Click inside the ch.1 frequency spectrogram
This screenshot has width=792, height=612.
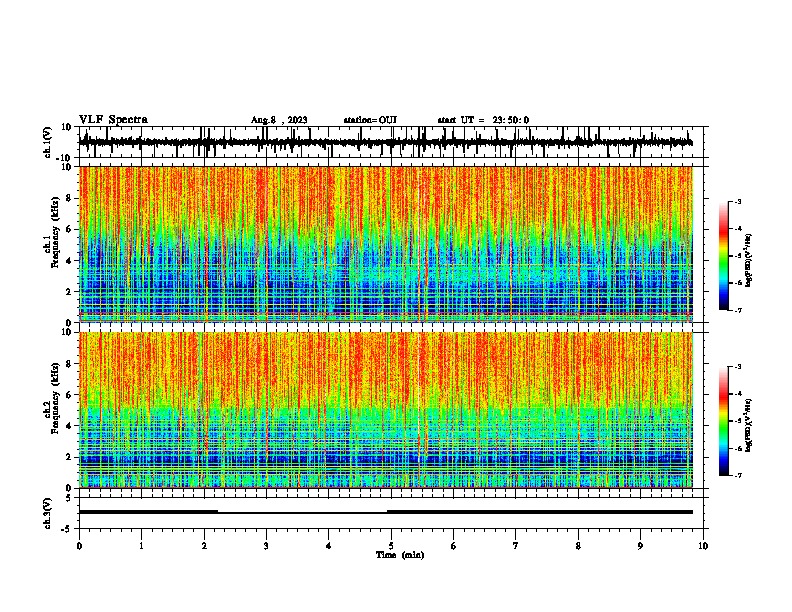point(386,244)
